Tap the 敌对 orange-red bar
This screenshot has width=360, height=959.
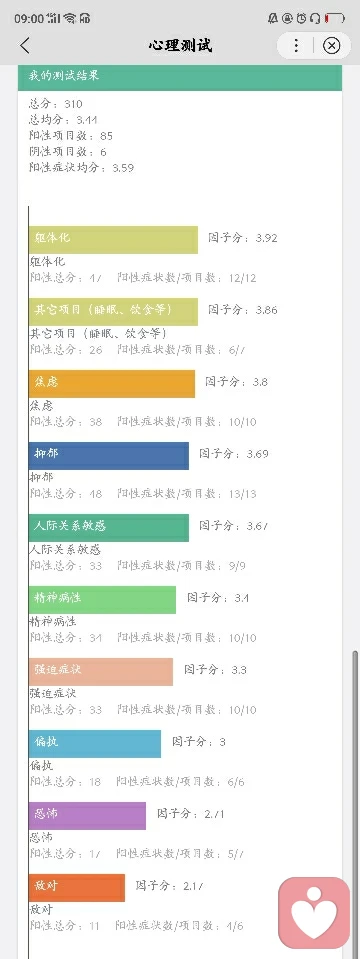tap(77, 887)
